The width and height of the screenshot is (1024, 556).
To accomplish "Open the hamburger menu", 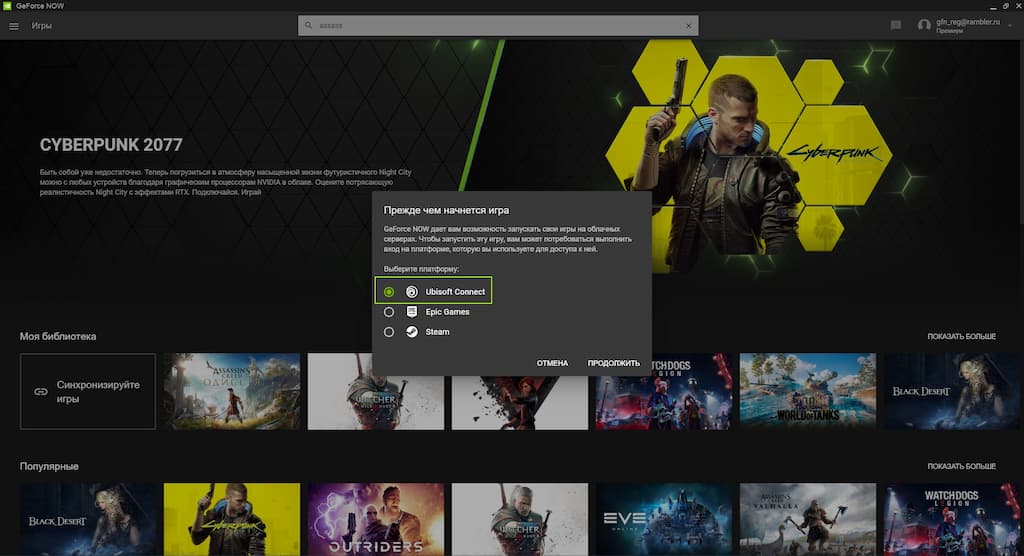I will click(x=14, y=26).
